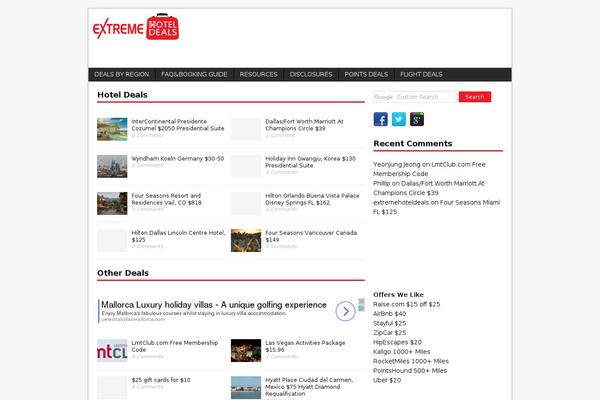Open Las Vegas Activities Package thumbnail

(246, 350)
